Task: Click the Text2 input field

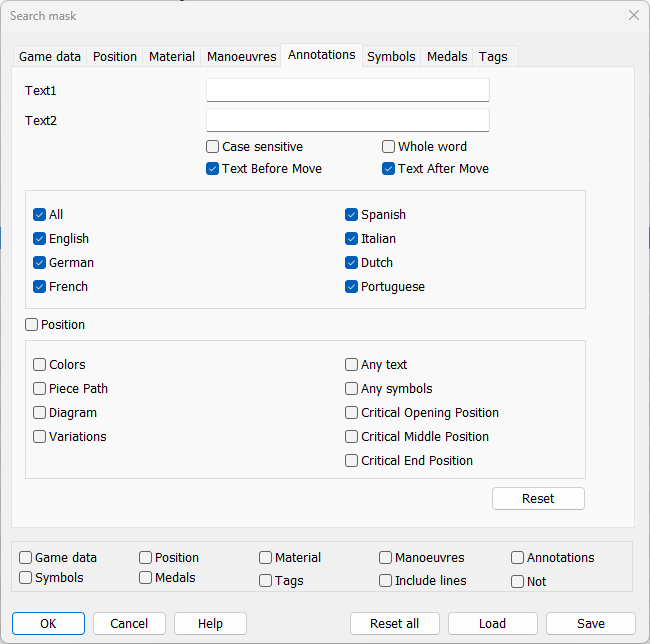Action: pos(348,120)
